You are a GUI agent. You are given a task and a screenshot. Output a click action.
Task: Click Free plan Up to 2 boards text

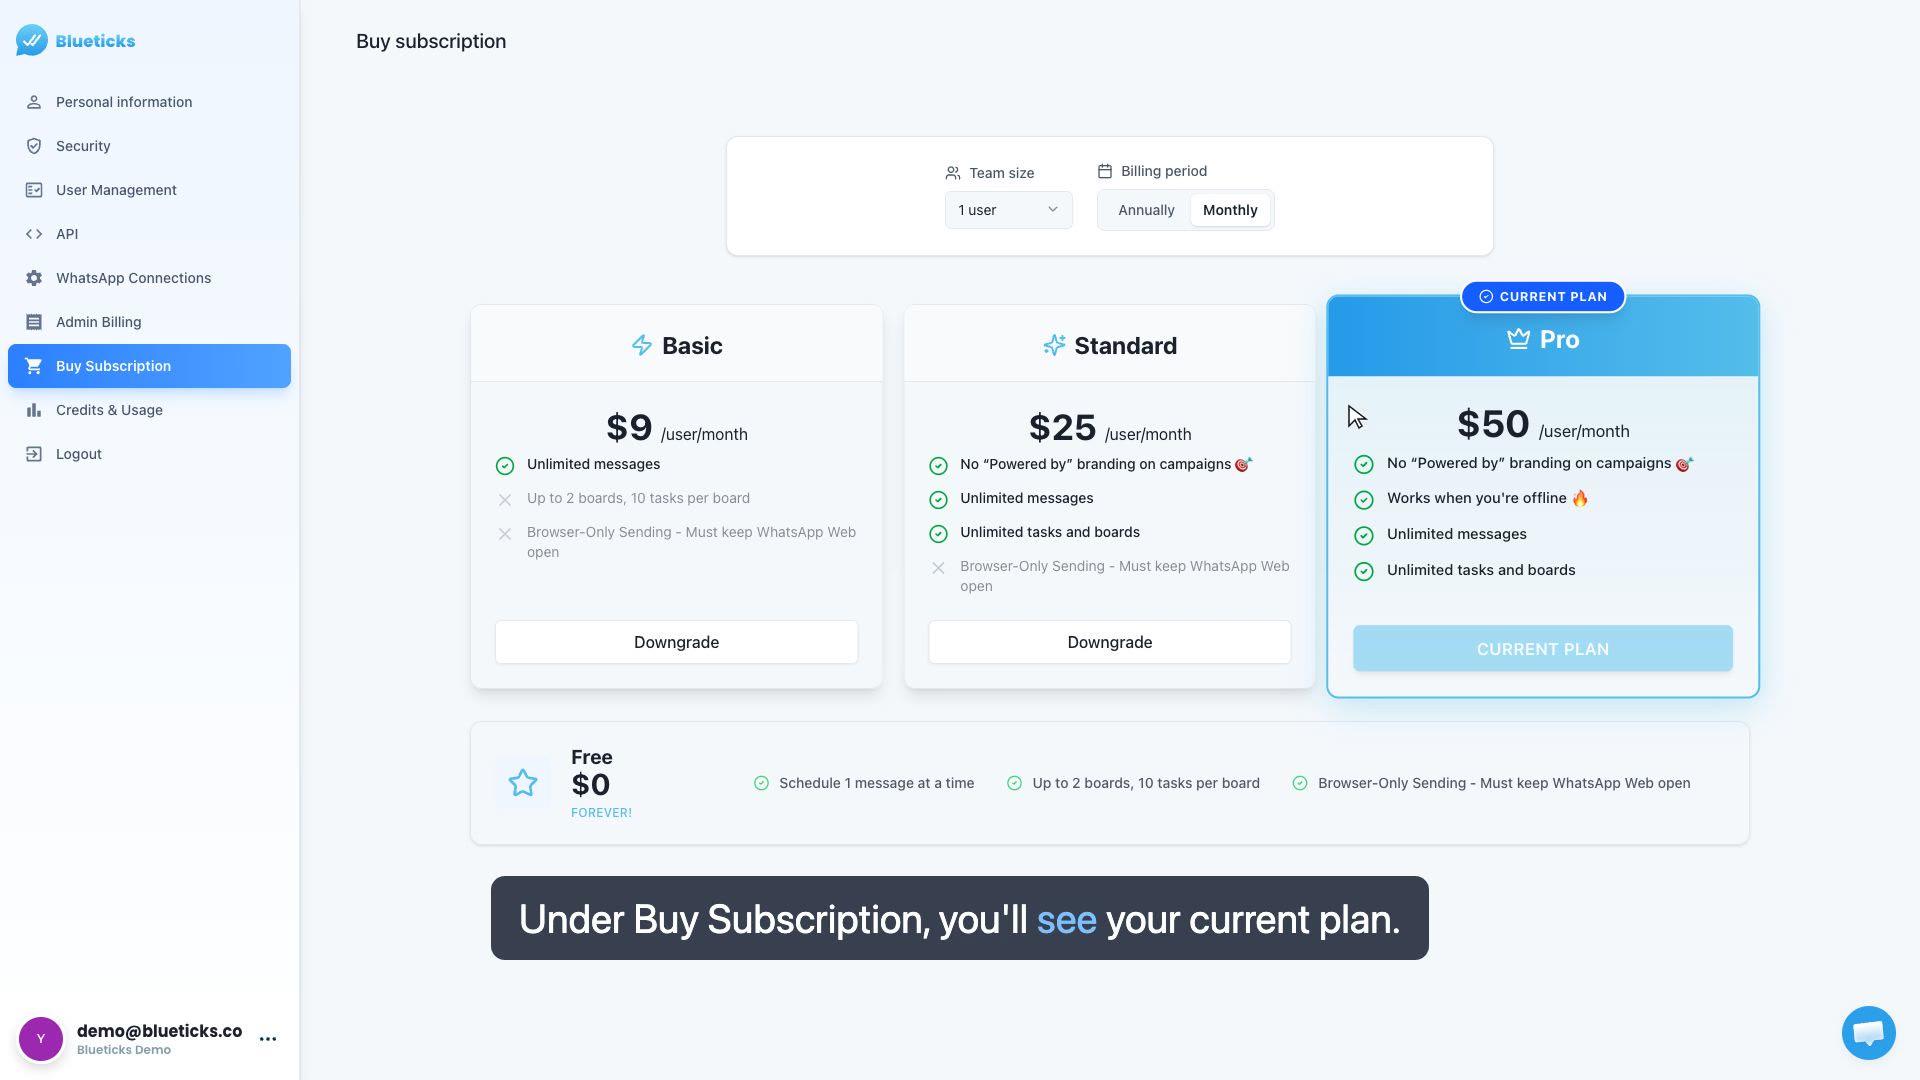1145,783
